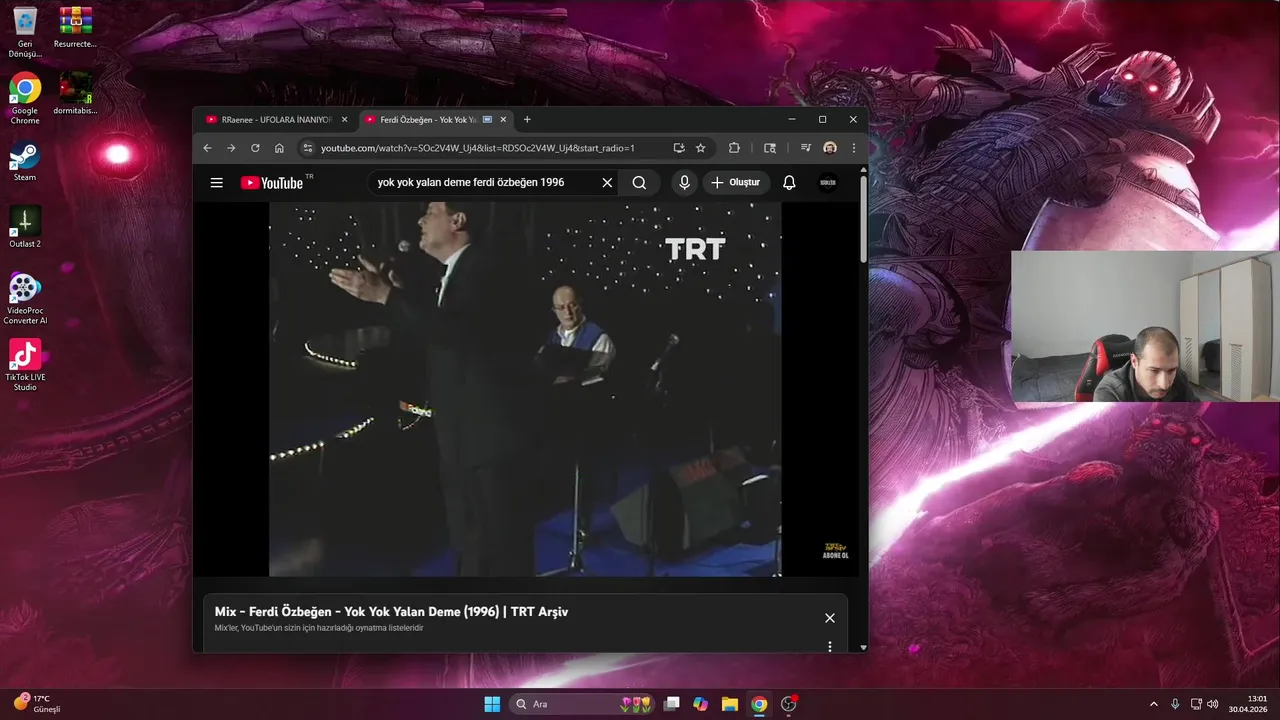1280x720 pixels.
Task: Close the Mix playlist panel
Action: point(830,618)
